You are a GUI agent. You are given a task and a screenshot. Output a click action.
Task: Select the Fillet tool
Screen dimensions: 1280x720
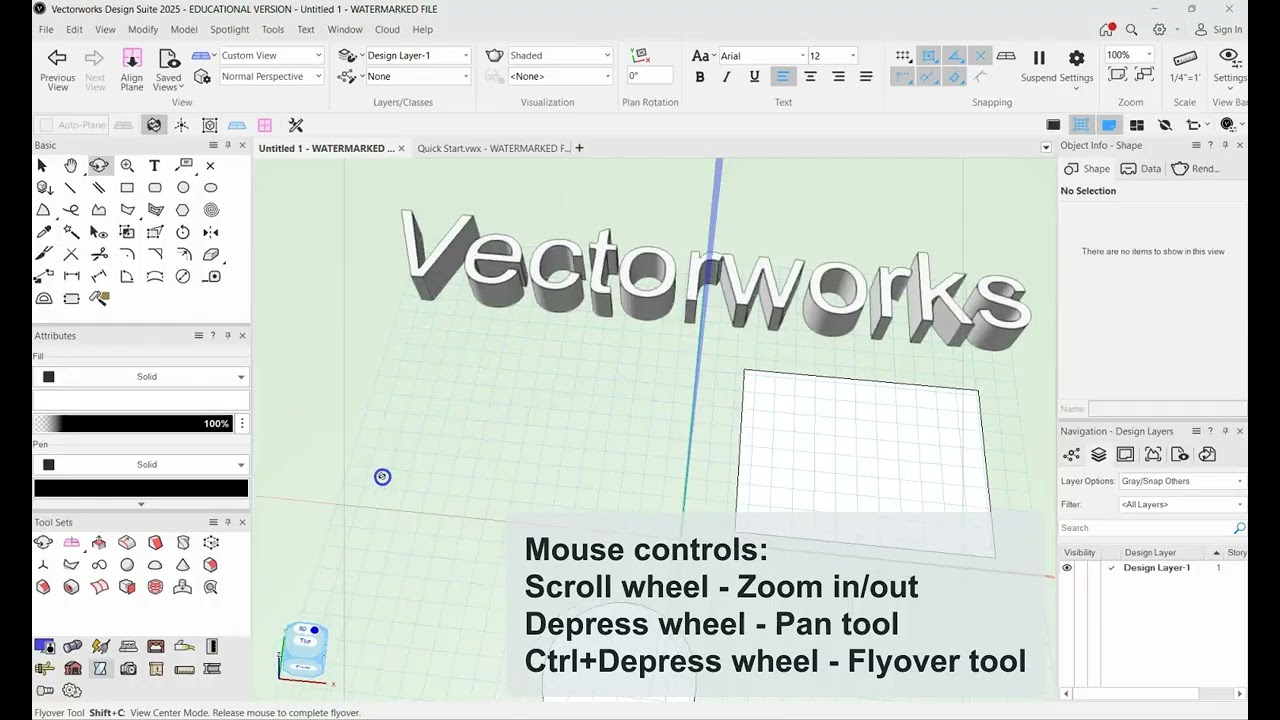(x=127, y=254)
